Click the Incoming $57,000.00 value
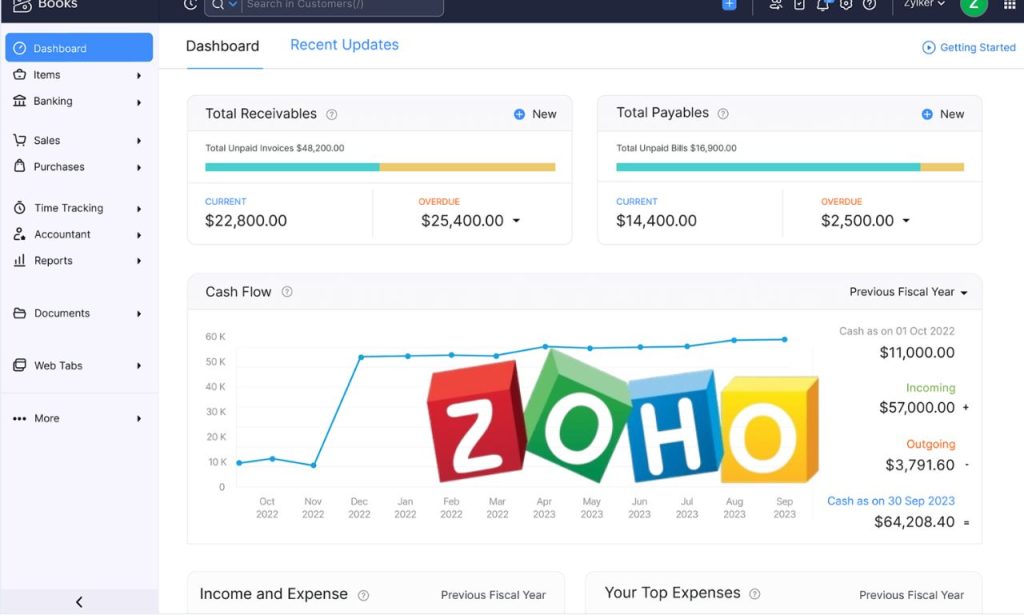1024x615 pixels. click(917, 407)
